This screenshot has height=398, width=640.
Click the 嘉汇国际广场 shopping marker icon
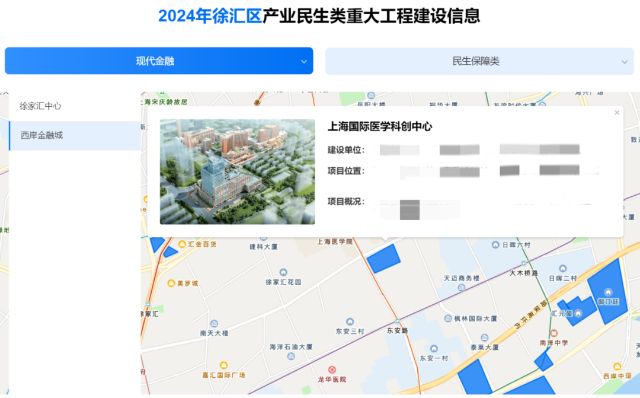click(223, 365)
